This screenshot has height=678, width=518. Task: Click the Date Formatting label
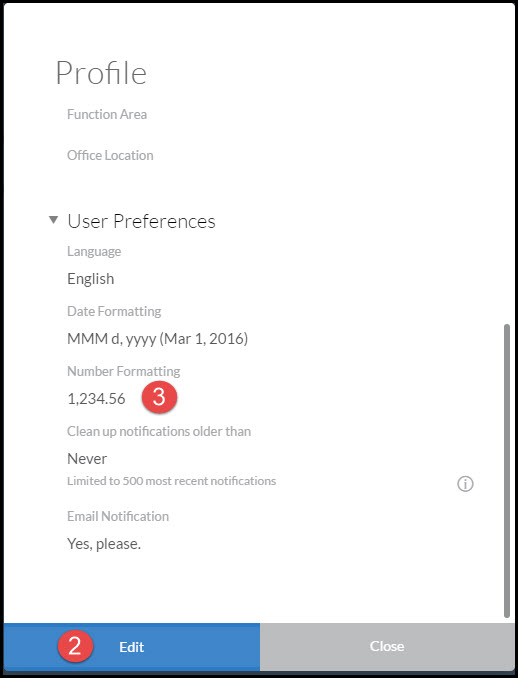pos(114,312)
